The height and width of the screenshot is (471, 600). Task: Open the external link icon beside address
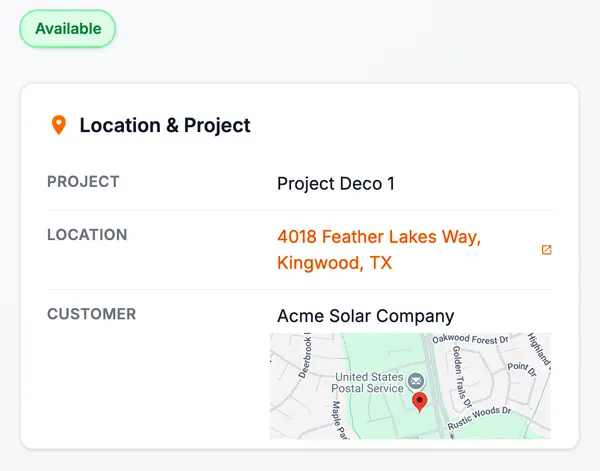tap(546, 250)
